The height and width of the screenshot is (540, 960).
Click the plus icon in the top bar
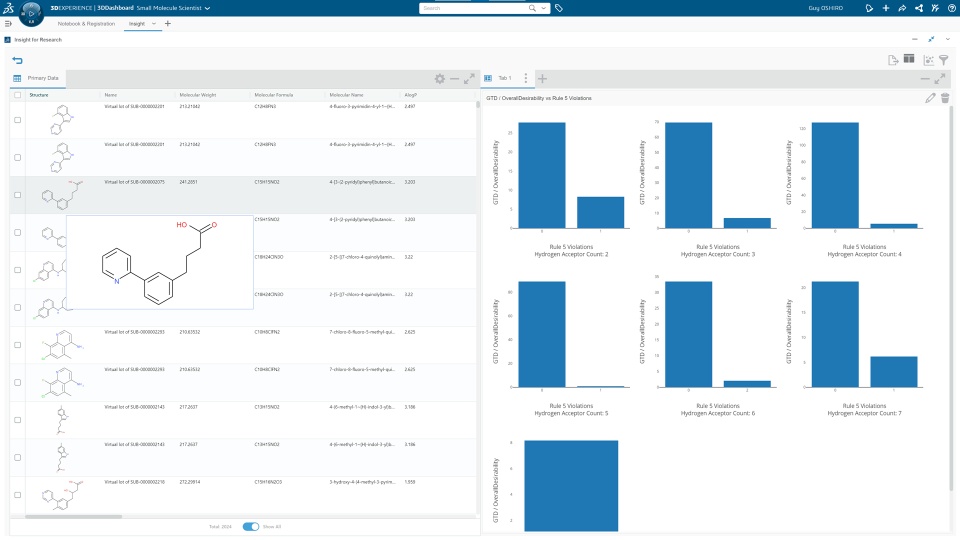[x=885, y=8]
